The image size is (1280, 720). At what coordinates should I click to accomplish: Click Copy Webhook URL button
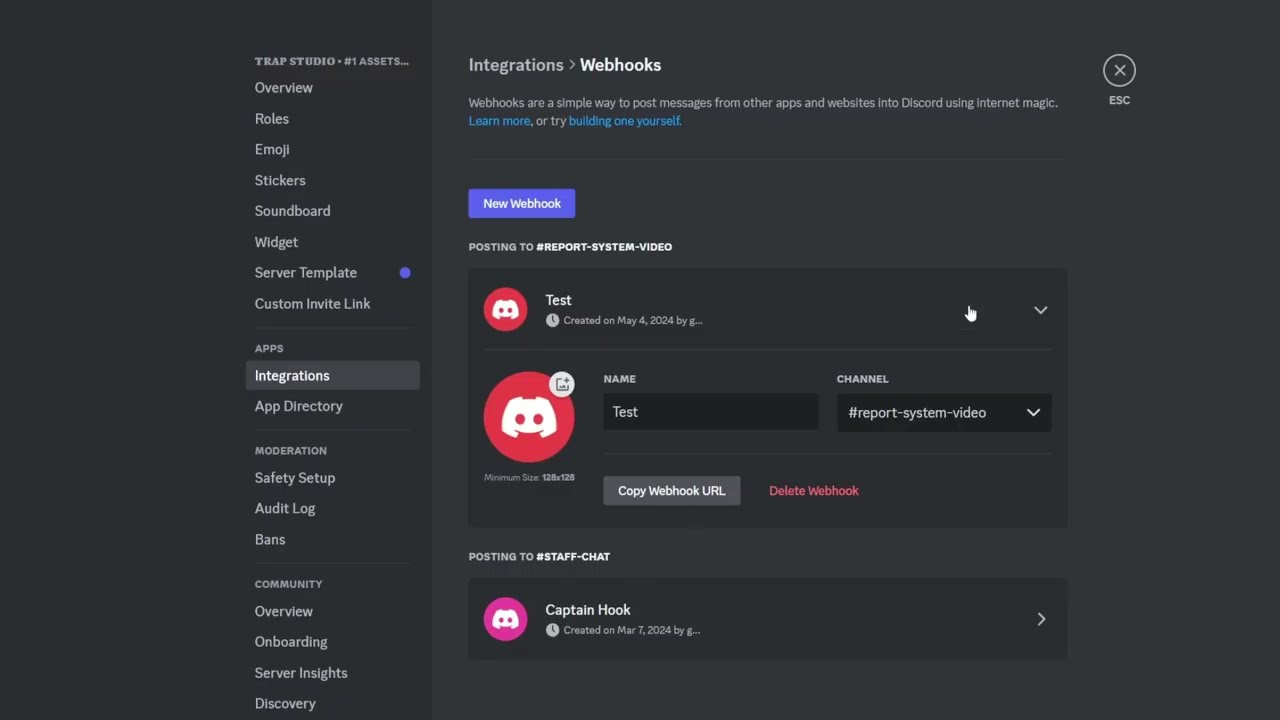click(x=672, y=491)
